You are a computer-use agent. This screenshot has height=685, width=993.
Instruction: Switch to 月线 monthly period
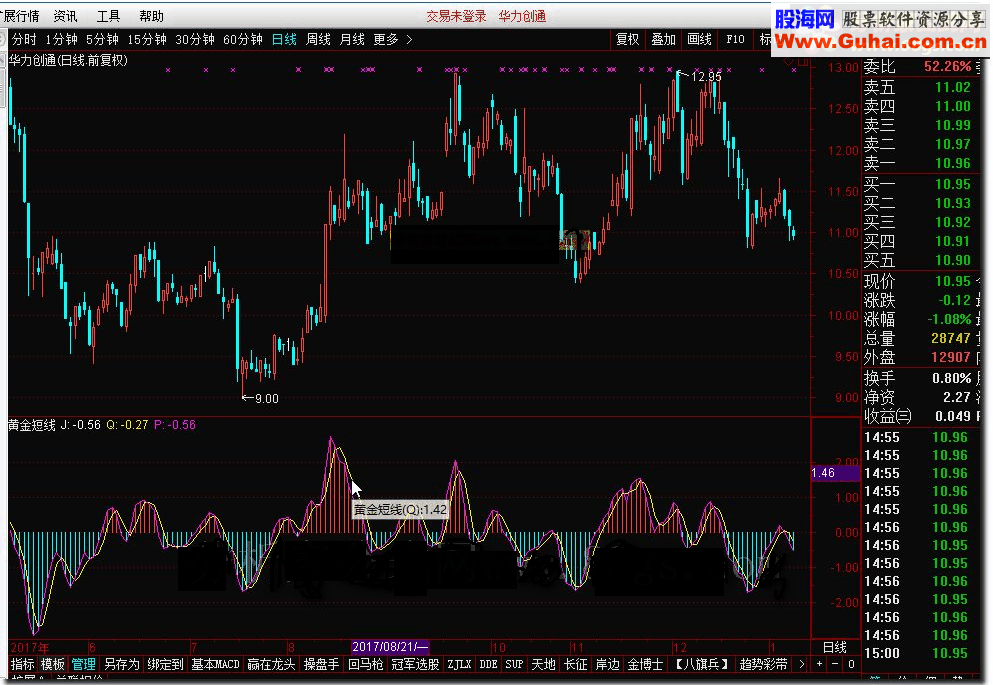pyautogui.click(x=352, y=39)
